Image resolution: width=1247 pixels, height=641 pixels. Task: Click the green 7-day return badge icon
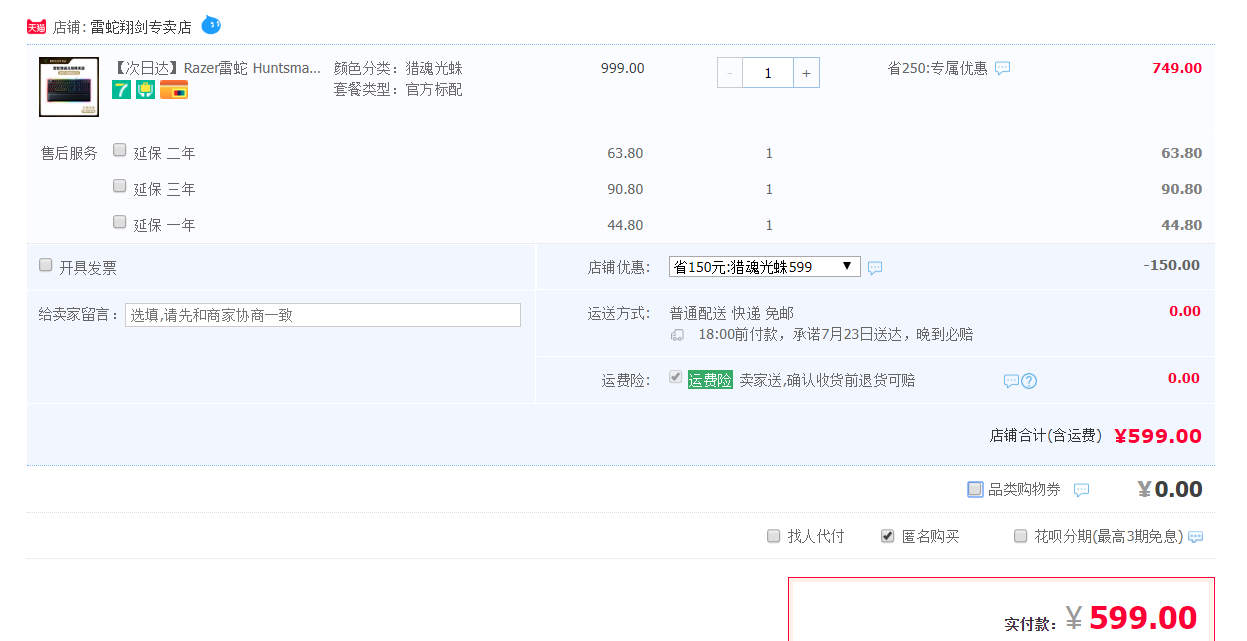pyautogui.click(x=122, y=90)
